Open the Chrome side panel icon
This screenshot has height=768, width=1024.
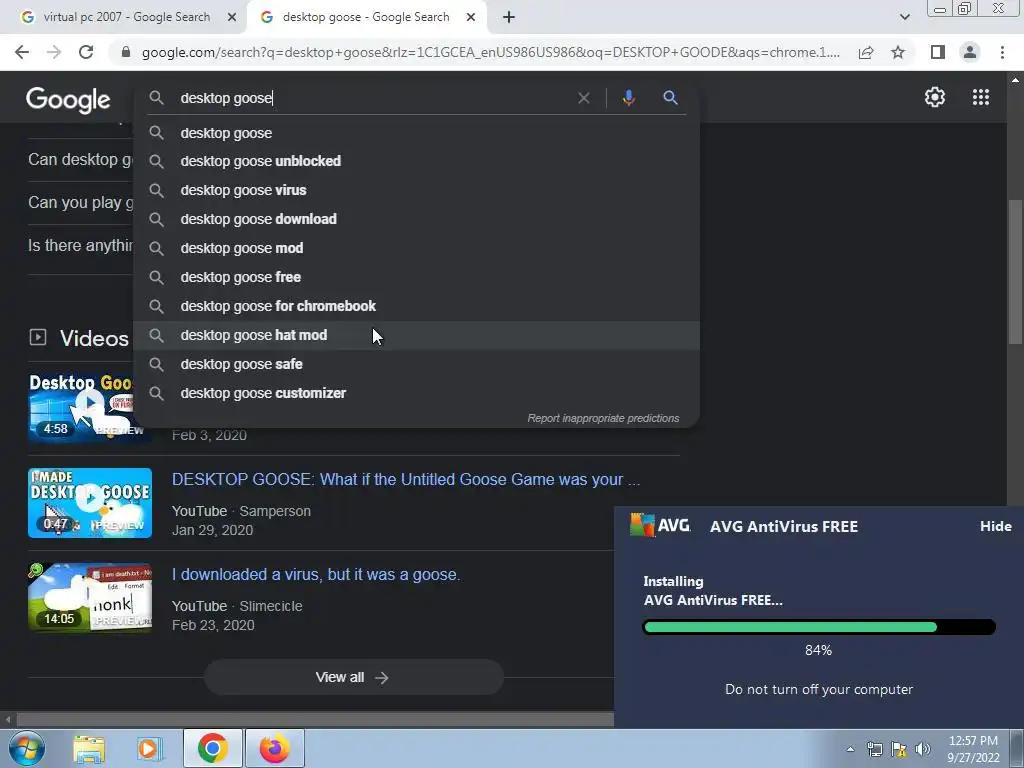(937, 52)
